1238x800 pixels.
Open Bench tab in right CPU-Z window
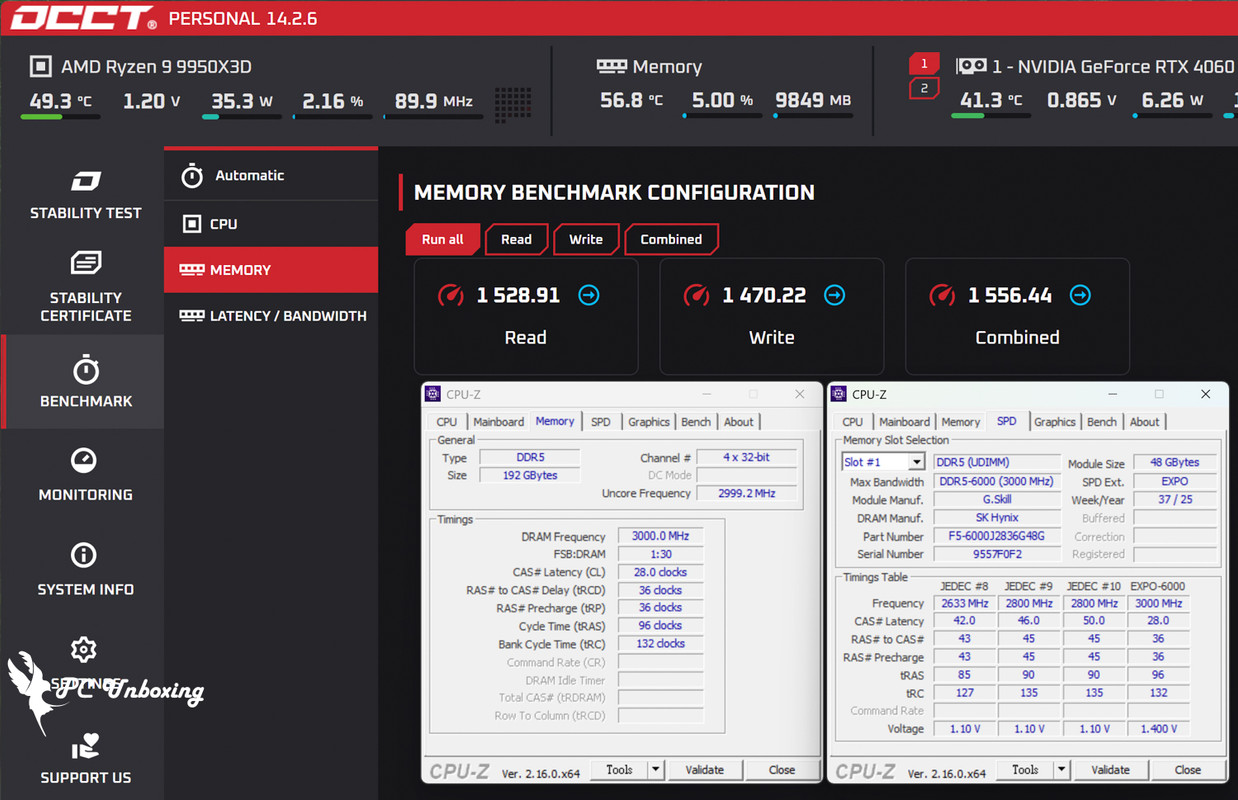pyautogui.click(x=1102, y=422)
